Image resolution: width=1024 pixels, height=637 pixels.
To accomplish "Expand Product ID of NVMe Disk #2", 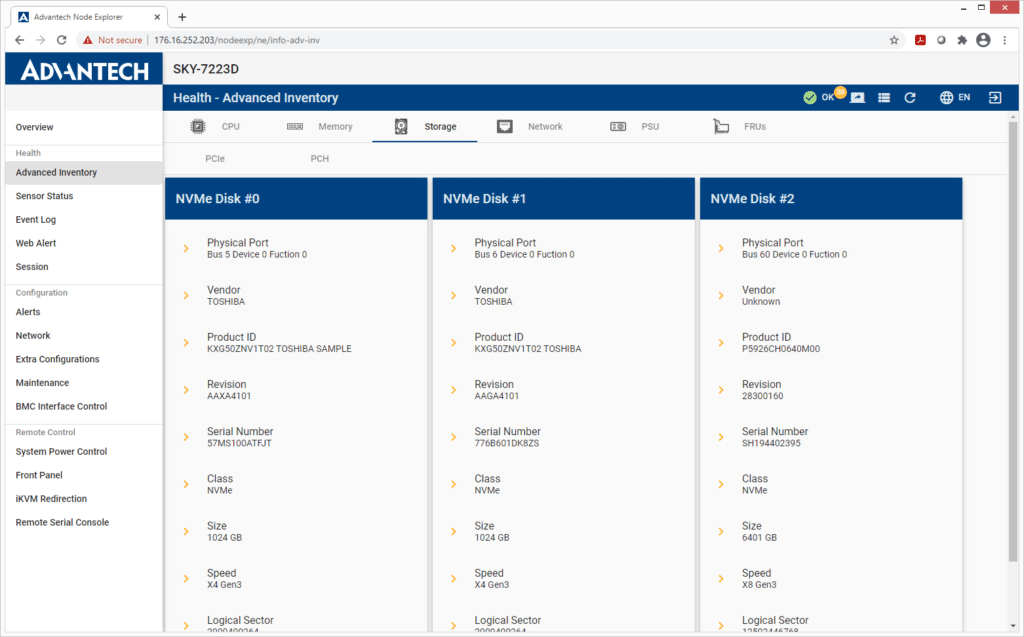I will tap(721, 342).
